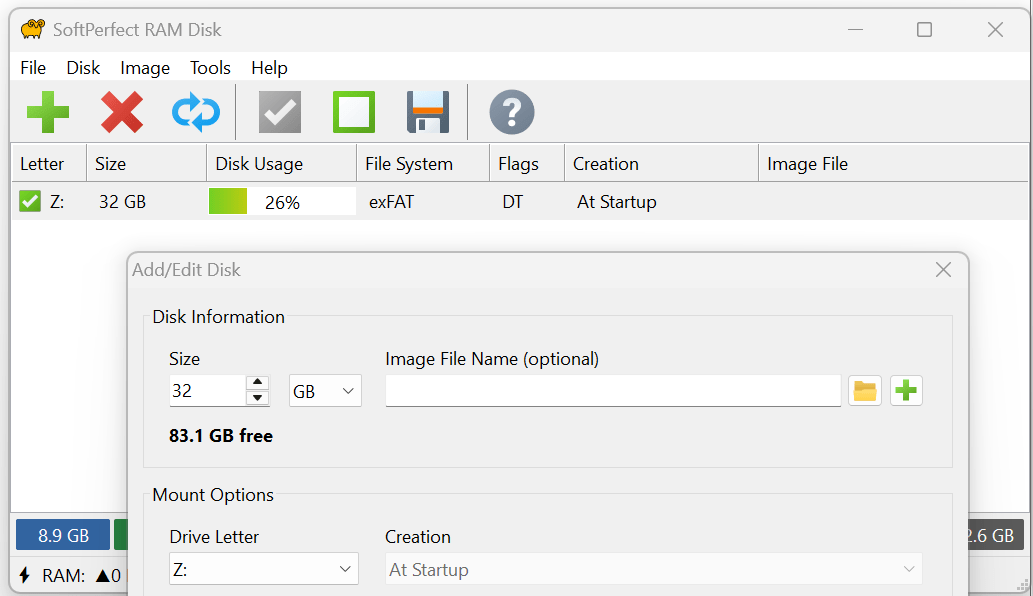Click the Image File Name text field
Image resolution: width=1033 pixels, height=596 pixels.
pyautogui.click(x=613, y=391)
